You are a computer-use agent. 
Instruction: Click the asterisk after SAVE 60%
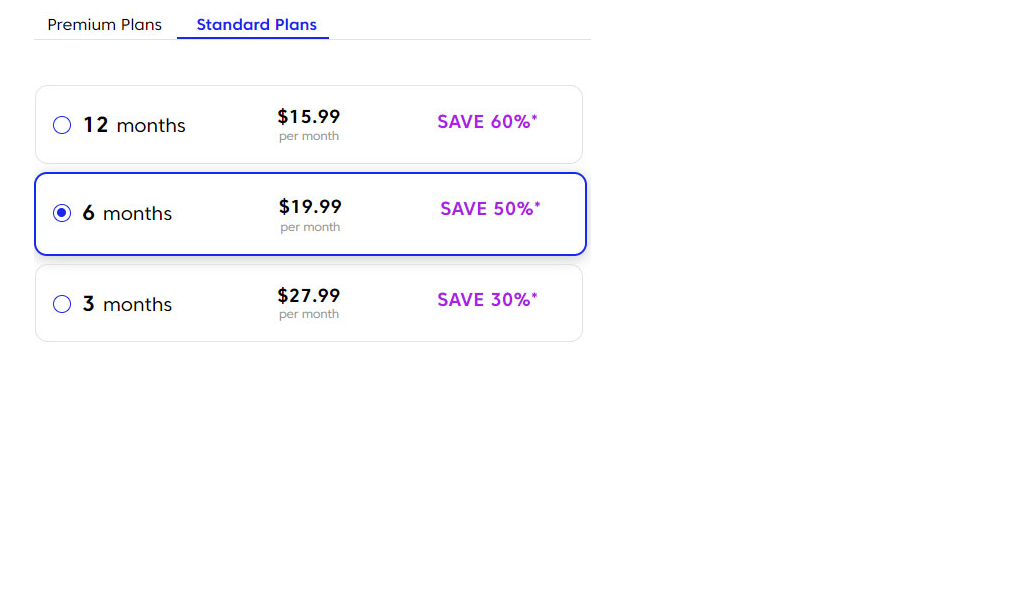click(534, 117)
